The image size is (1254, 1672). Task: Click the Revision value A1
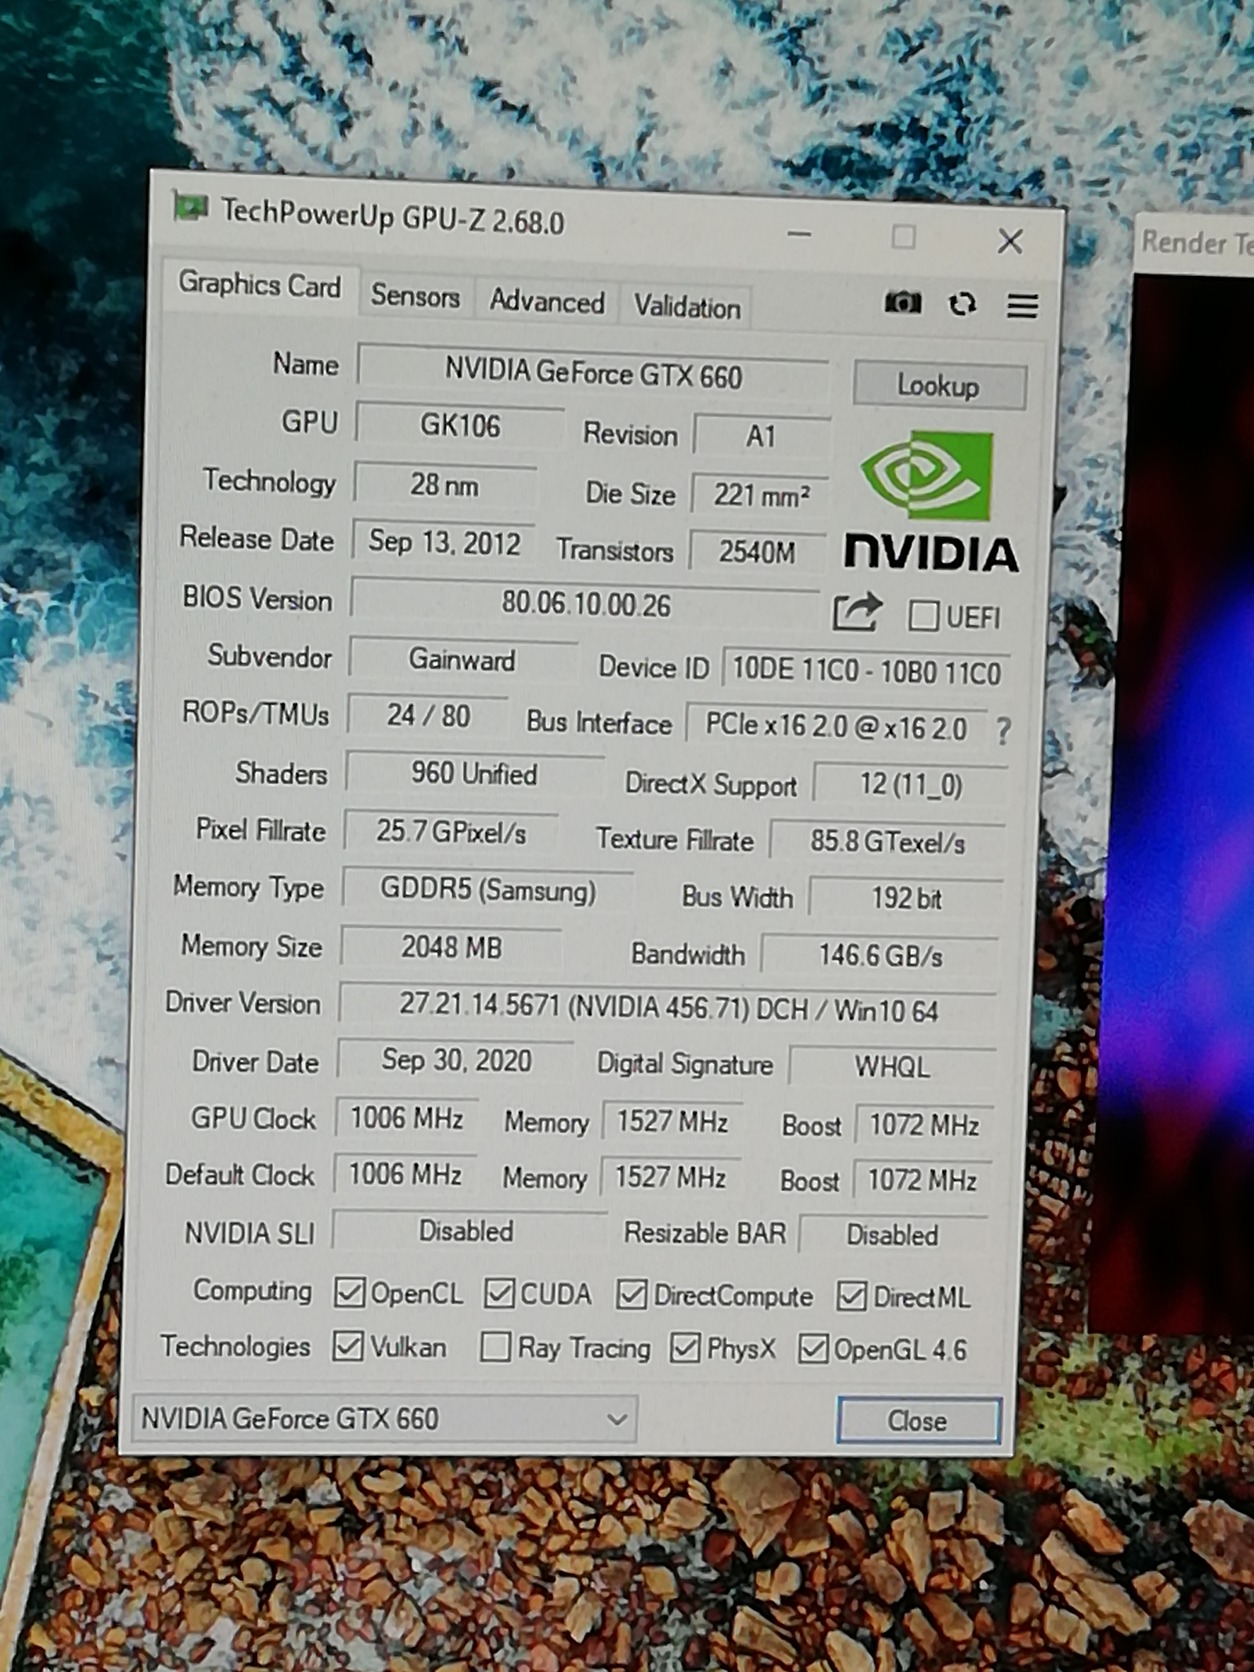[x=761, y=436]
